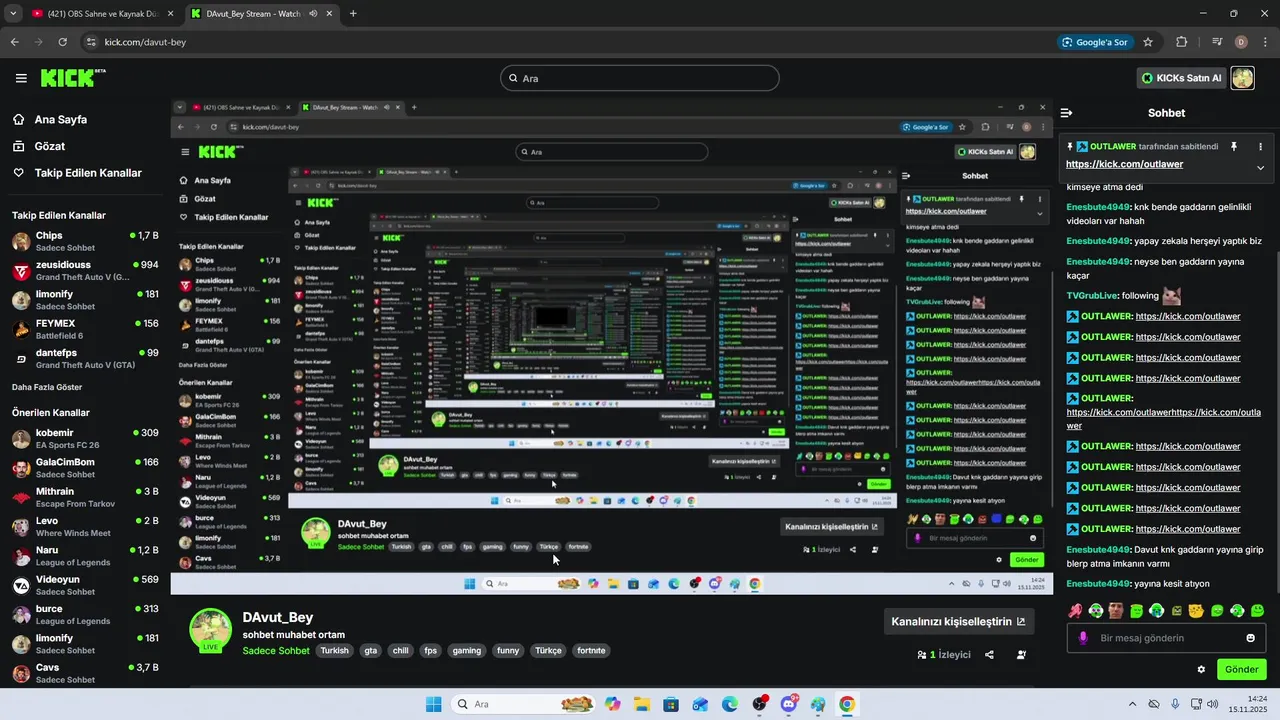Click Kanalınızı kişiselleştirin button
This screenshot has width=1280, height=720.
[x=958, y=621]
